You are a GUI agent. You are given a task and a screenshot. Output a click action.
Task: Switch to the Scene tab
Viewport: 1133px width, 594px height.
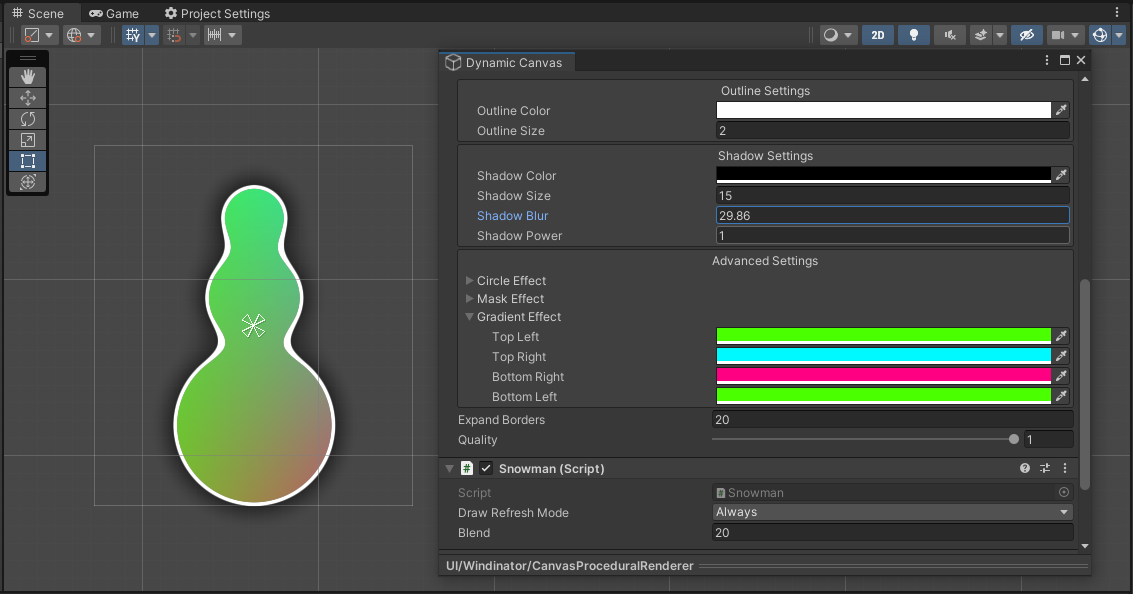click(38, 13)
